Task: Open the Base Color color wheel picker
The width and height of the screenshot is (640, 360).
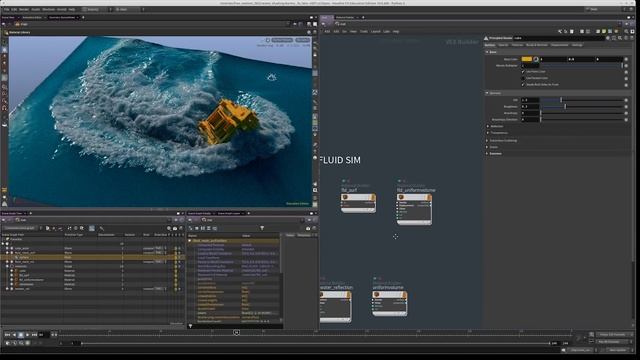Action: [536, 59]
